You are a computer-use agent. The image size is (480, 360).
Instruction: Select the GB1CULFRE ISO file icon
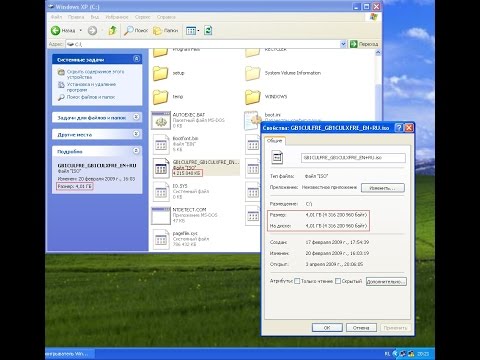(x=161, y=168)
